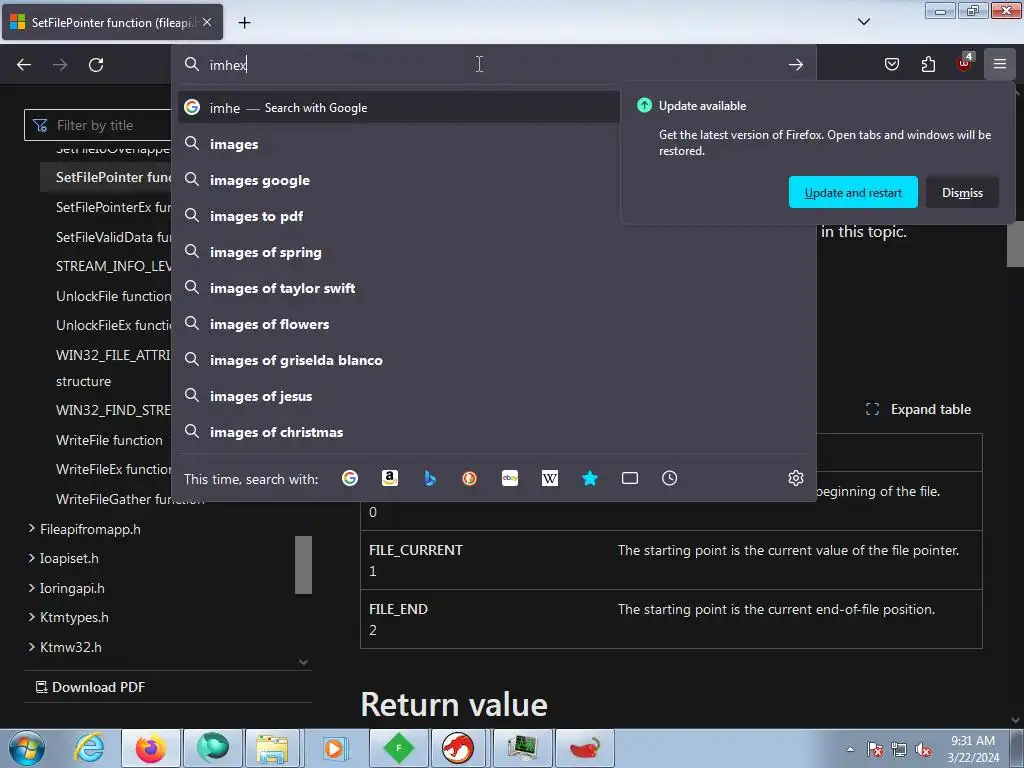Open File Explorer folder taskbar icon

(272, 748)
